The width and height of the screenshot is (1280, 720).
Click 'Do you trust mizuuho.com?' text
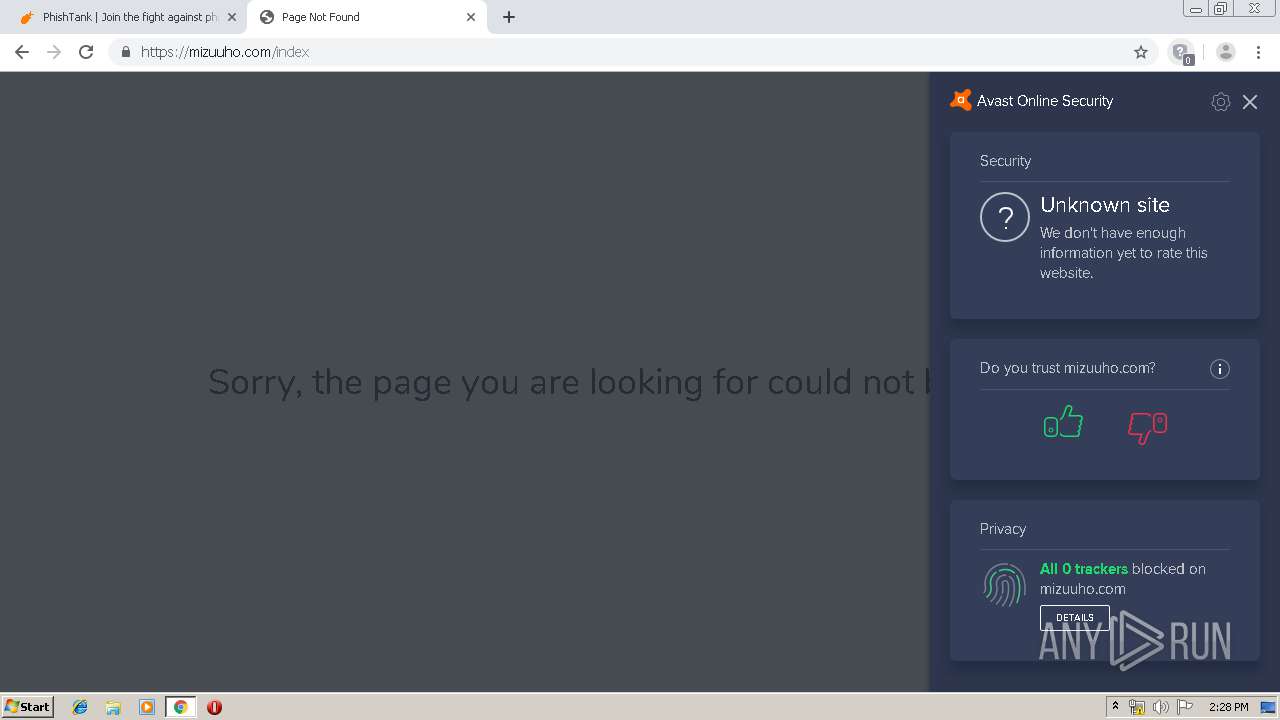pos(1067,368)
